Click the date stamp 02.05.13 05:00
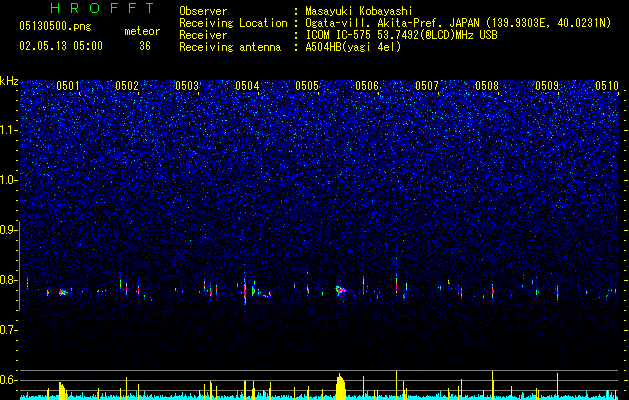The image size is (629, 400). pos(61,45)
